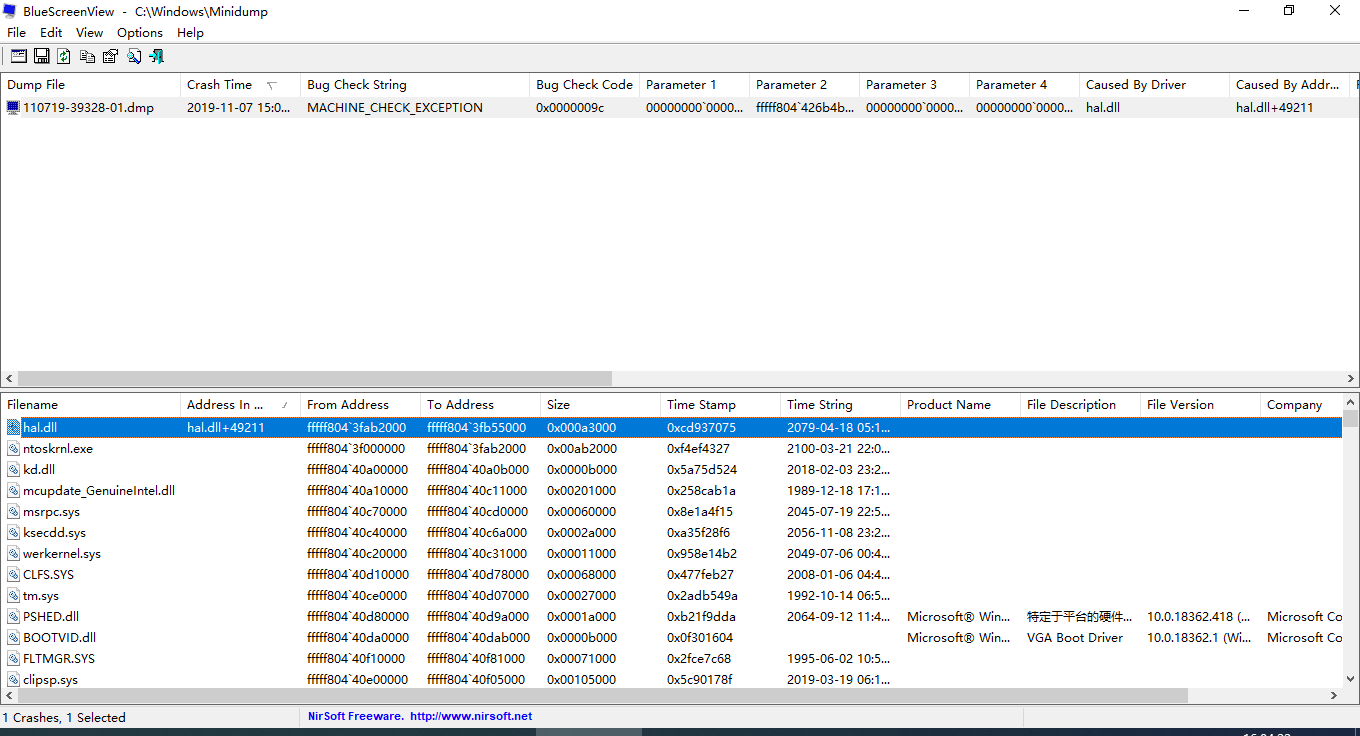Sort crashes by Crash Time header
The width and height of the screenshot is (1360, 736).
click(240, 85)
